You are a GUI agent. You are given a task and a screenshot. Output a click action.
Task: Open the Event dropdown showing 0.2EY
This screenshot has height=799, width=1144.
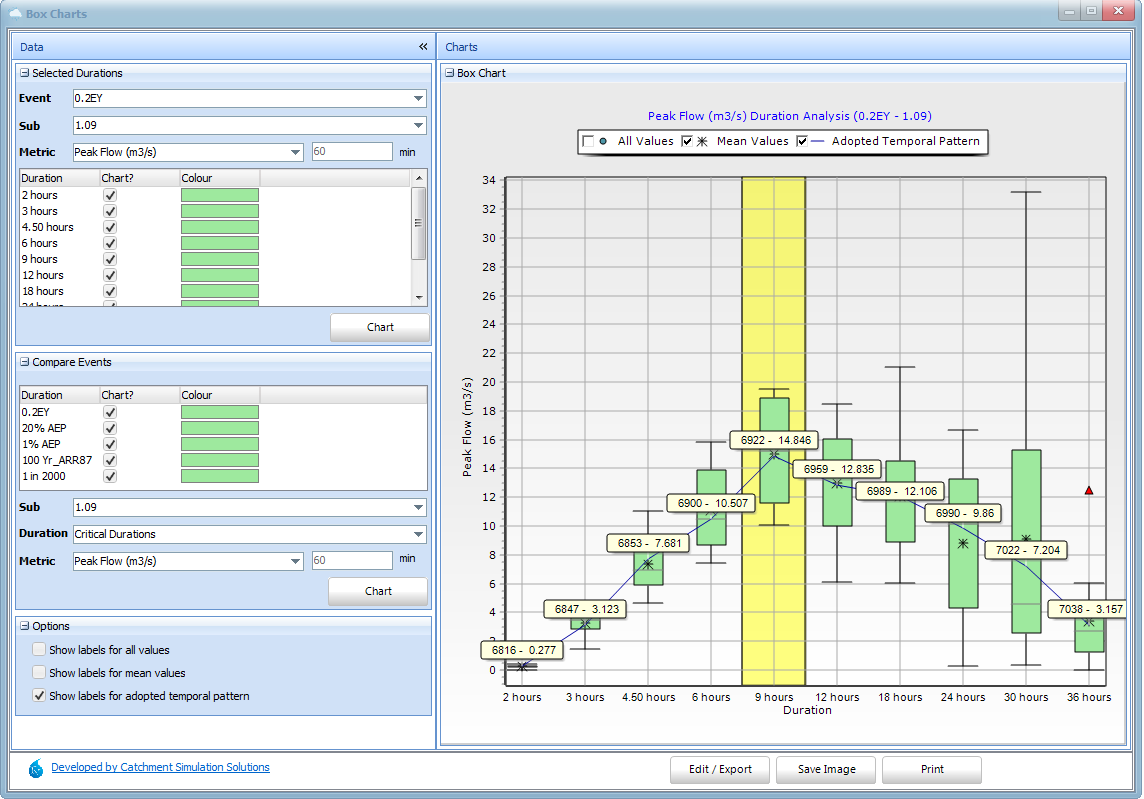418,98
